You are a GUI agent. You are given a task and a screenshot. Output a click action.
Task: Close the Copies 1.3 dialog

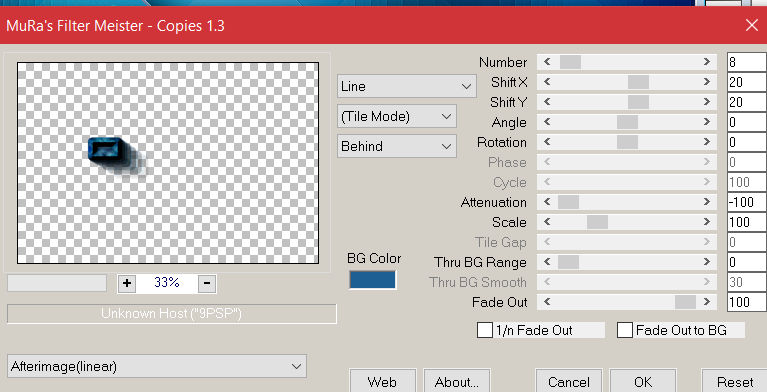752,25
